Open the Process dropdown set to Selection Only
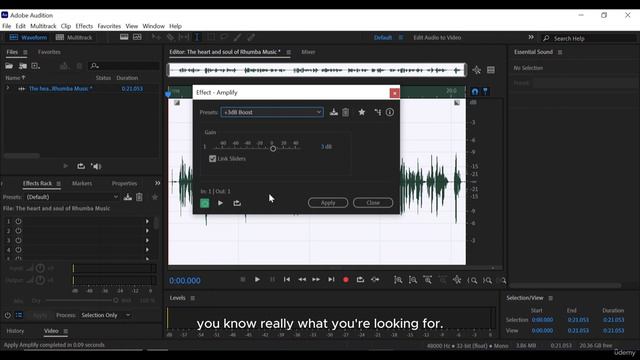The height and width of the screenshot is (360, 640). (105, 315)
